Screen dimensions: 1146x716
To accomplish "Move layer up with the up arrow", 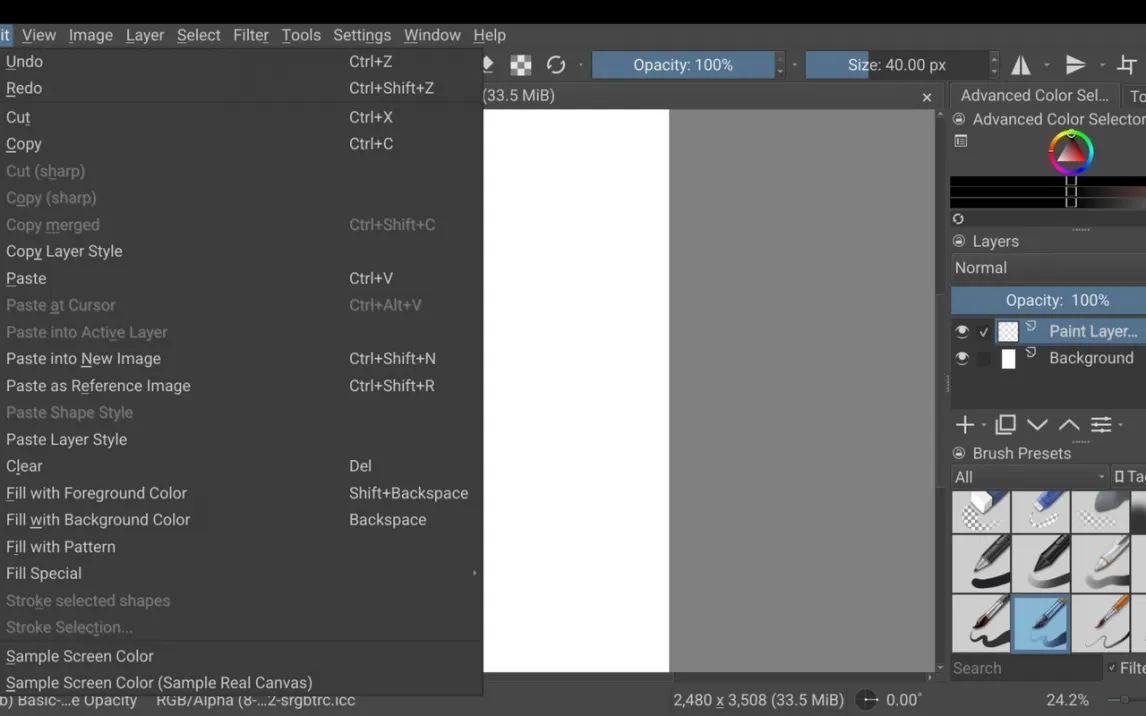I will pyautogui.click(x=1069, y=425).
